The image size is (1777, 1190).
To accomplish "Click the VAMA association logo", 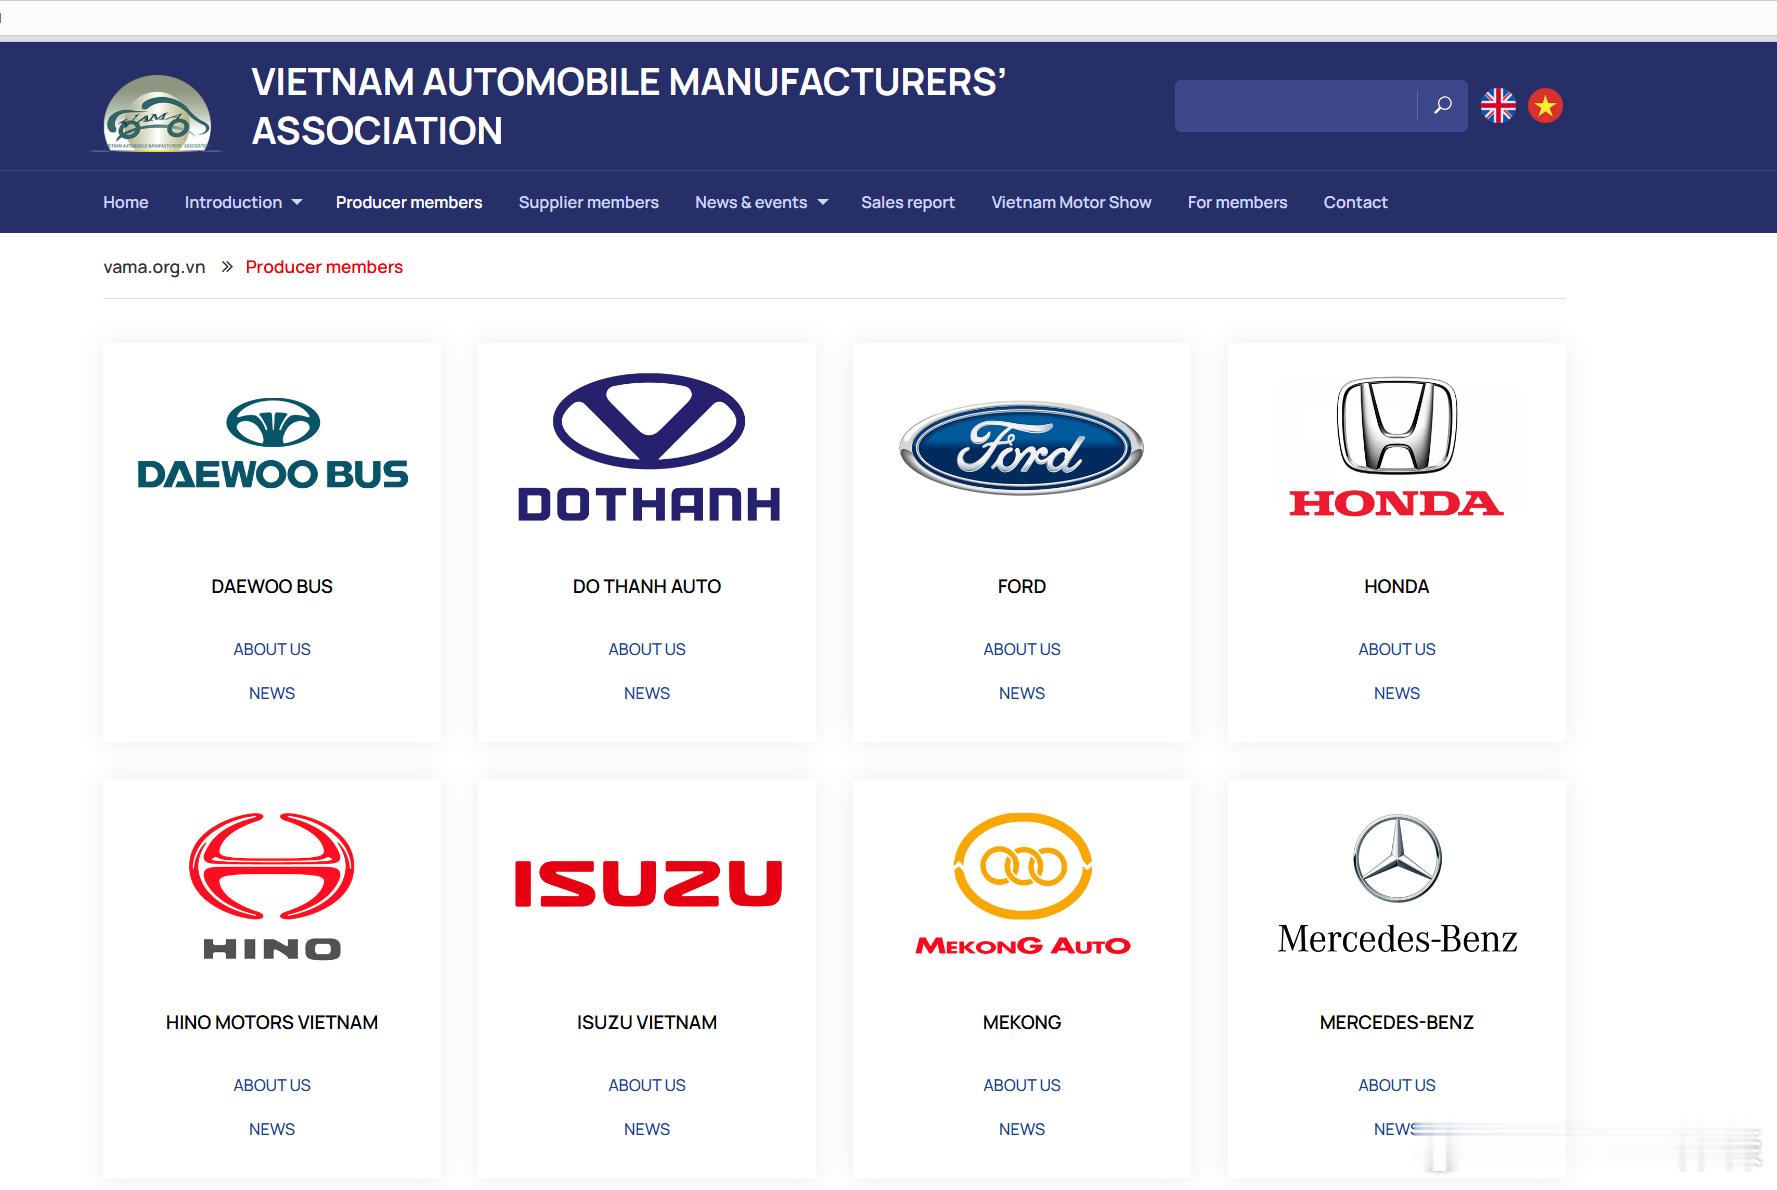I will tap(157, 114).
